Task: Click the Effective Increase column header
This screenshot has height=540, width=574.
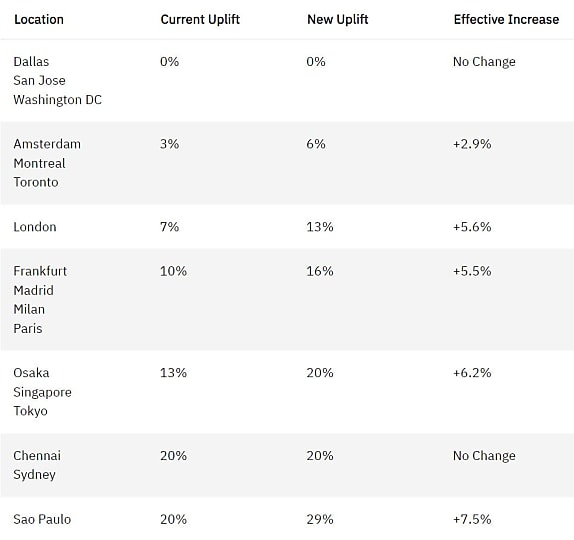Action: 506,19
